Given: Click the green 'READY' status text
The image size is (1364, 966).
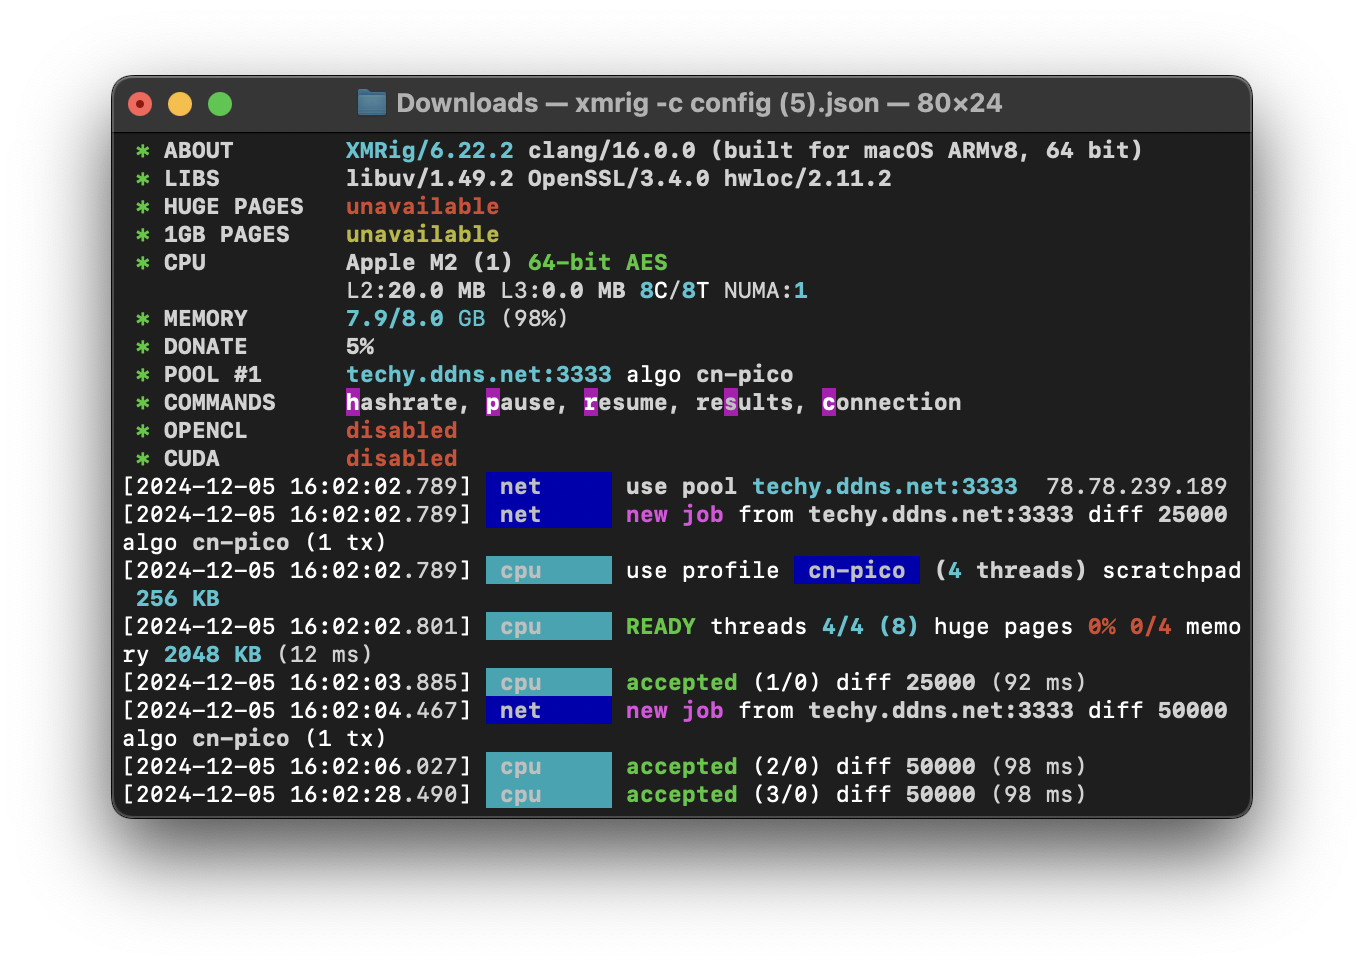Looking at the screenshot, I should click(661, 626).
